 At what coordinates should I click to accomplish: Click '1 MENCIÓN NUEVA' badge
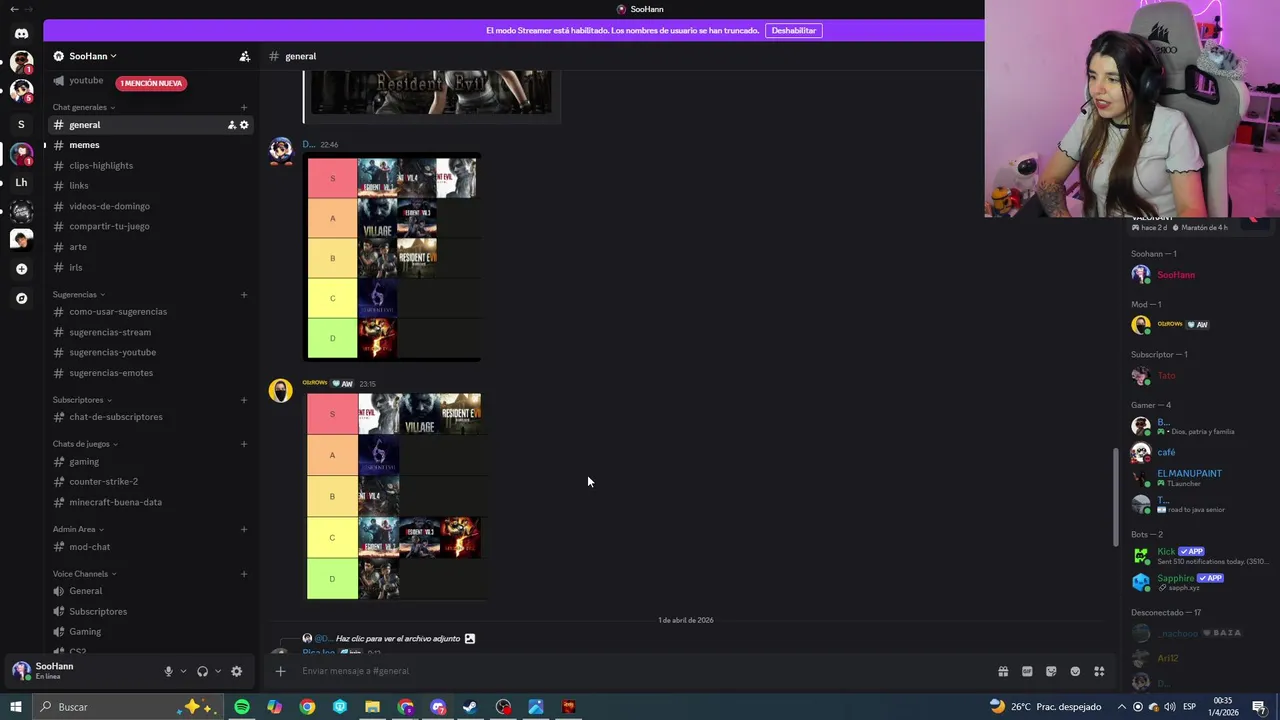click(151, 83)
